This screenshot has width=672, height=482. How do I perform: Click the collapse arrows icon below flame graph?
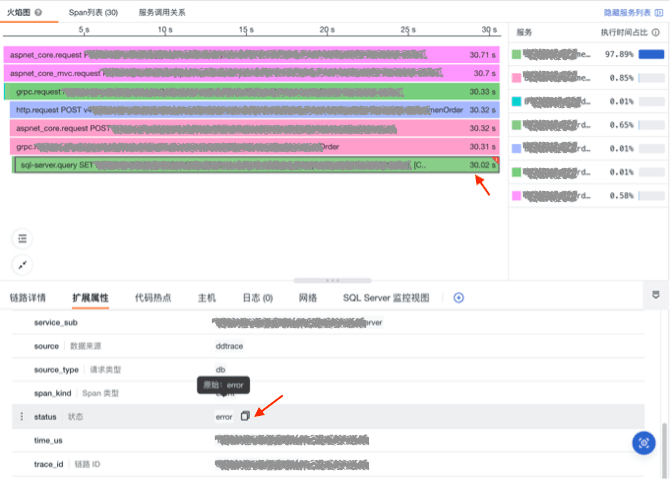click(x=22, y=265)
